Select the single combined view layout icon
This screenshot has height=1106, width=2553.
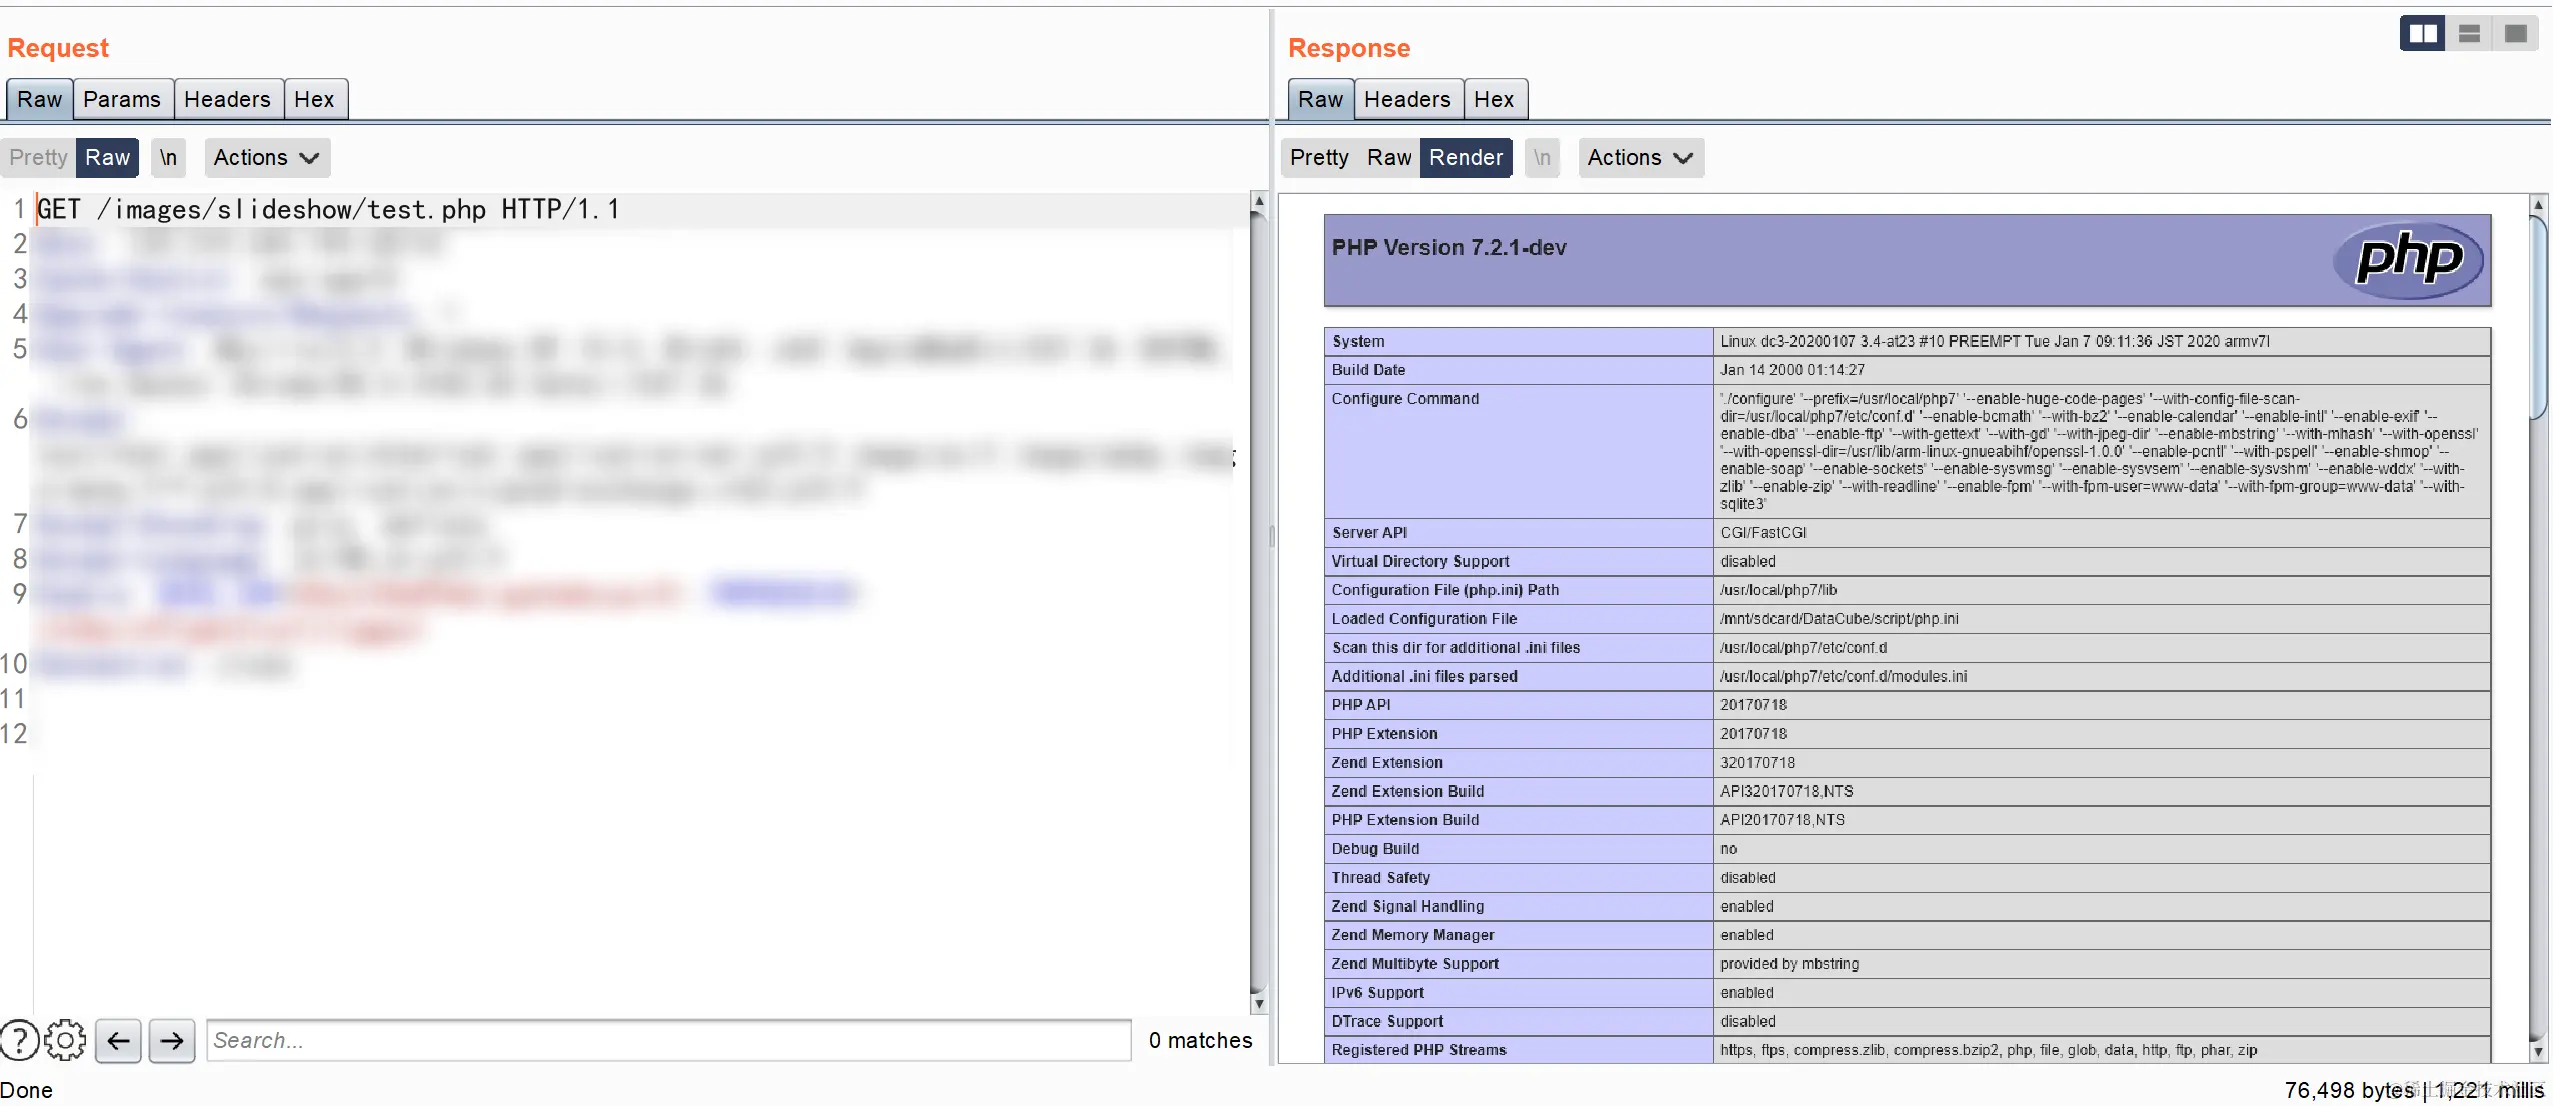2515,34
